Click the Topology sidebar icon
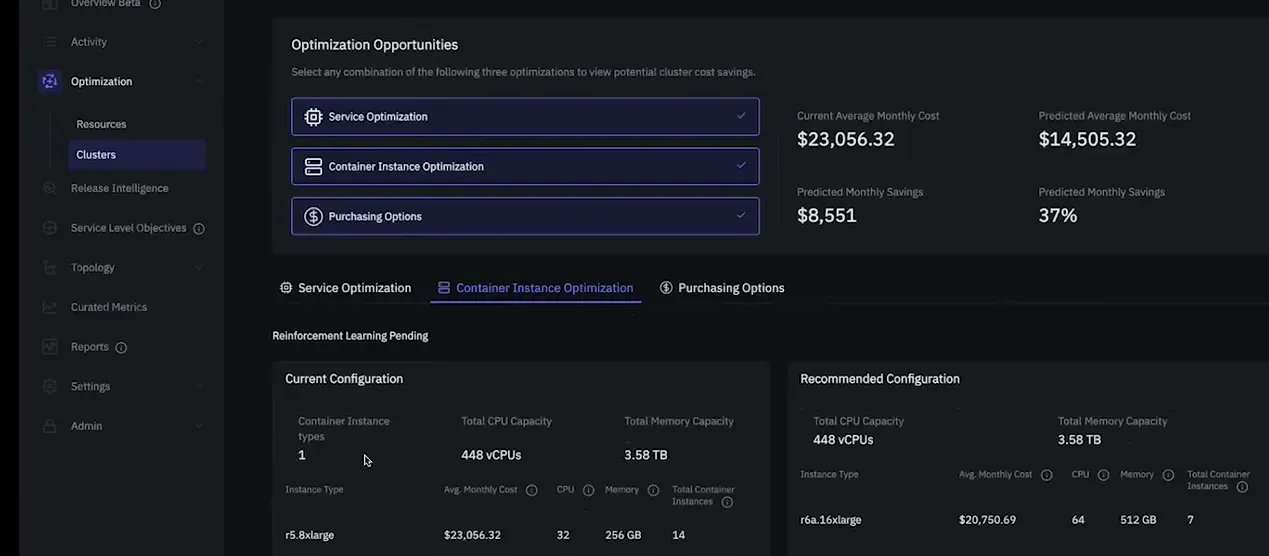Viewport: 1269px width, 556px height. click(50, 267)
